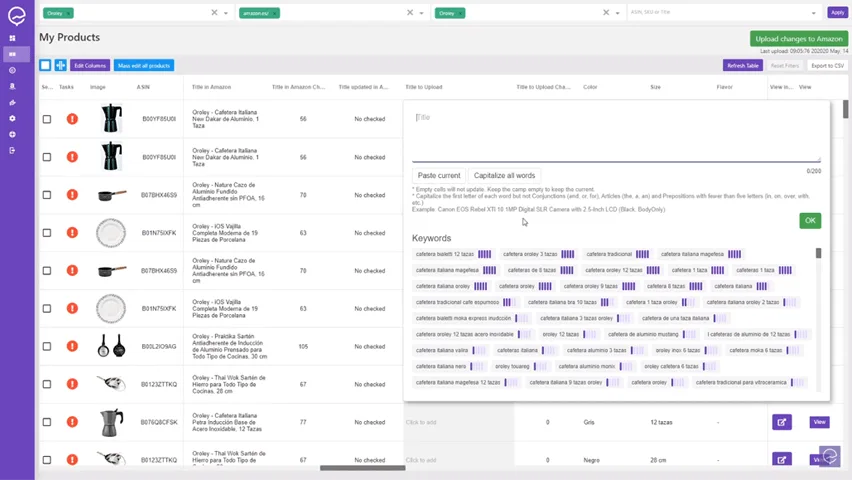Click the keywords list scrollbar
852x480 pixels.
(x=818, y=253)
